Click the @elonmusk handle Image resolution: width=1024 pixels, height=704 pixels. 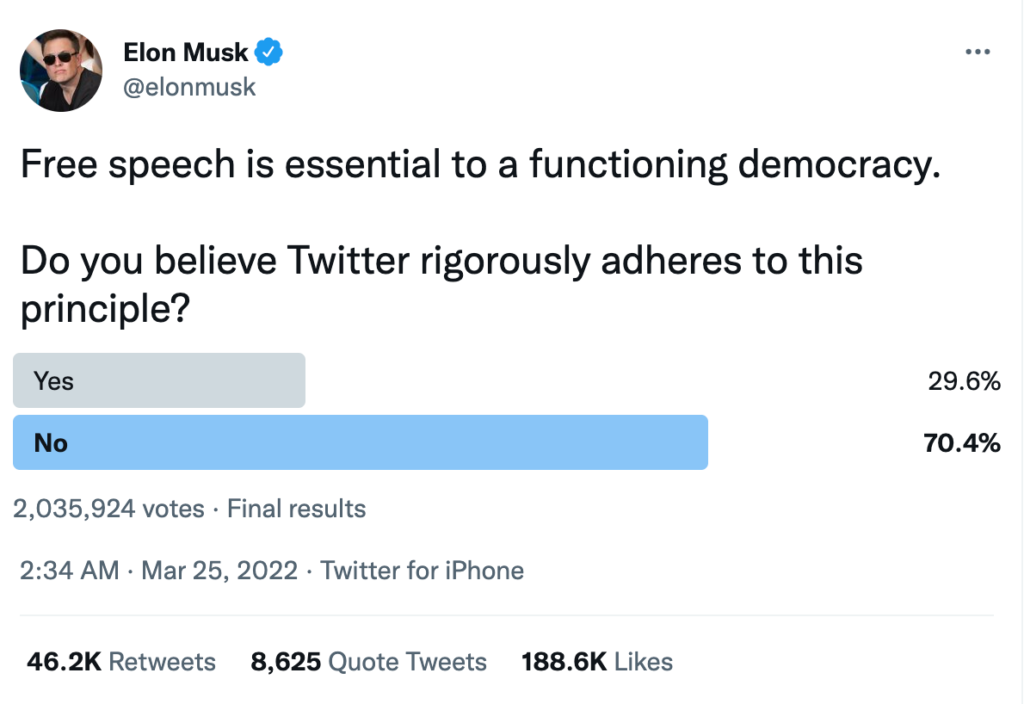coord(189,87)
